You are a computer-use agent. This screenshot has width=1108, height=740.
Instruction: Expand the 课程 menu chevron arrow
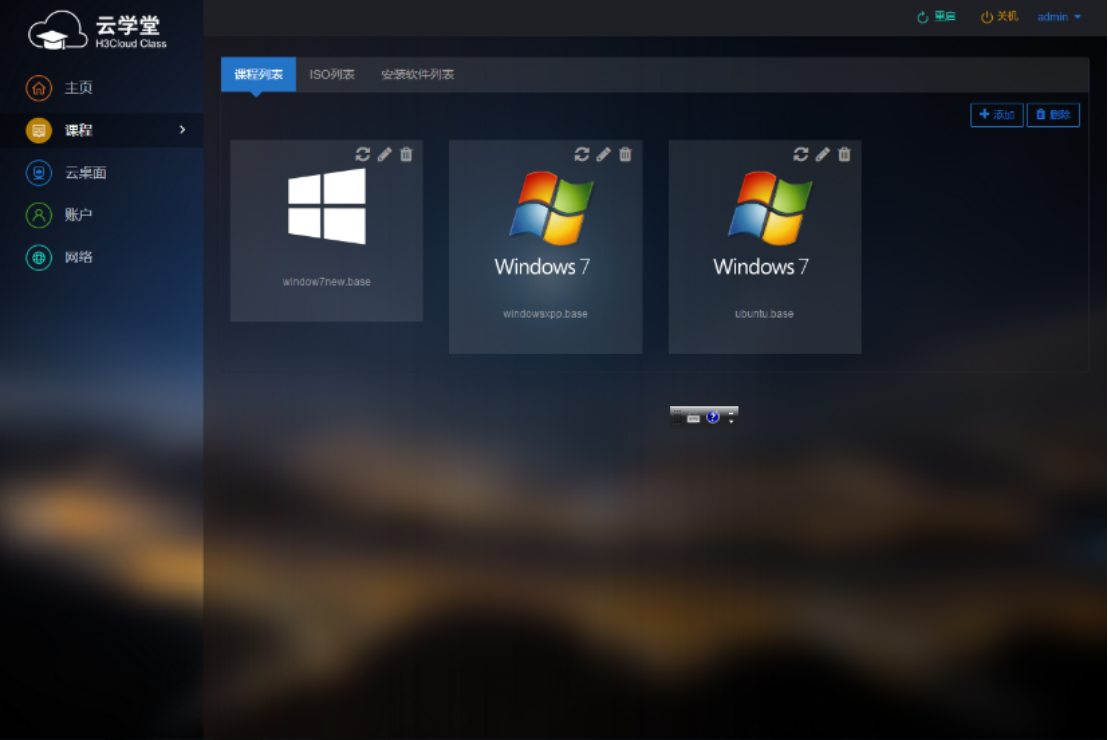tap(182, 129)
